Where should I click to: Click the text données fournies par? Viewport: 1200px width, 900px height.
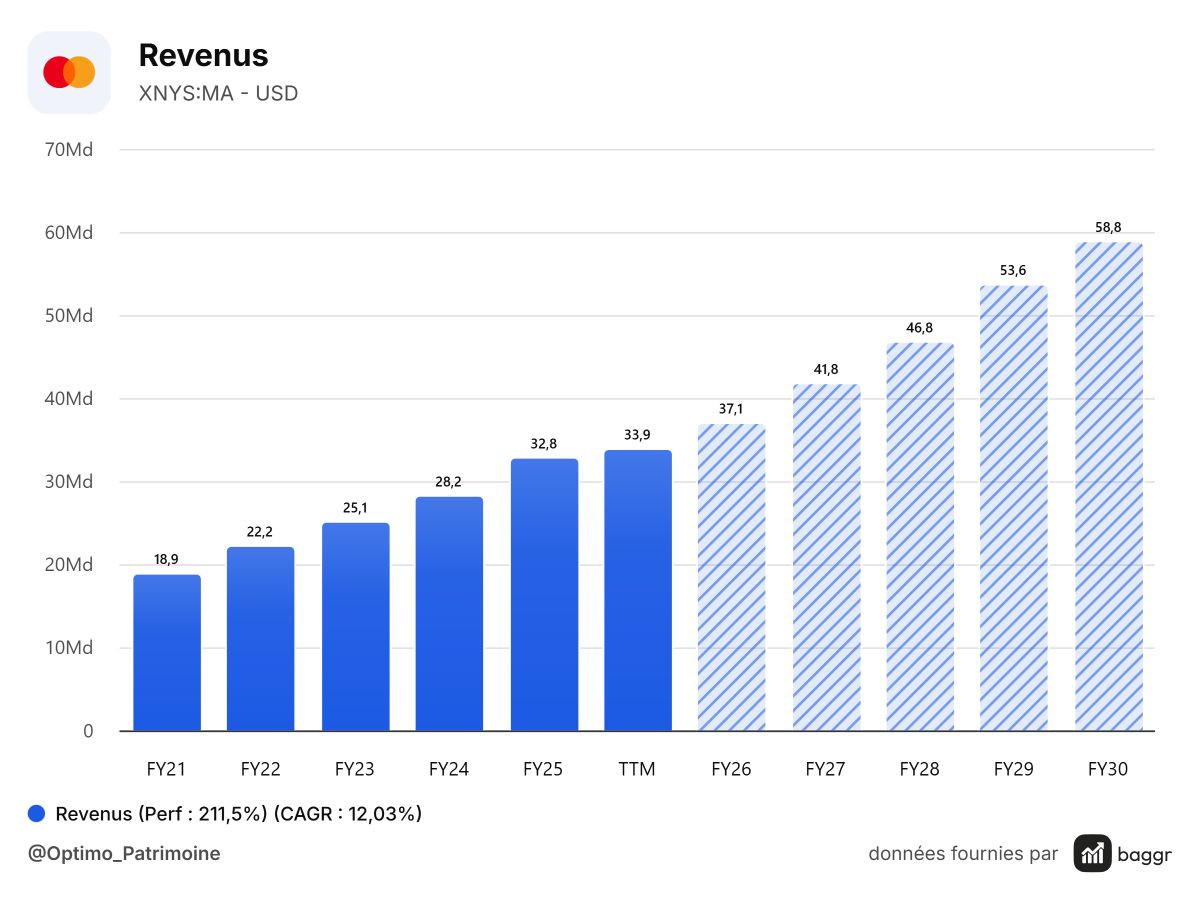tap(963, 854)
